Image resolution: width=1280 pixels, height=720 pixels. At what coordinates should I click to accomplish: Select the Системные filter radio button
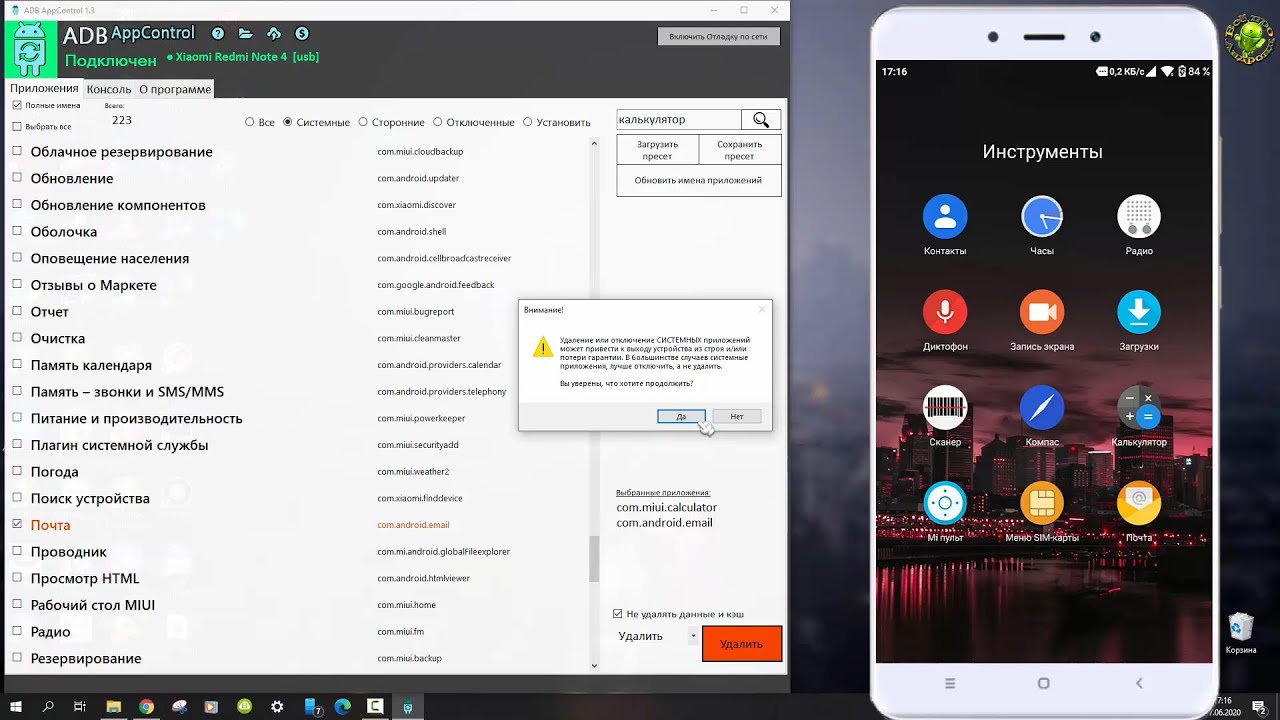288,122
